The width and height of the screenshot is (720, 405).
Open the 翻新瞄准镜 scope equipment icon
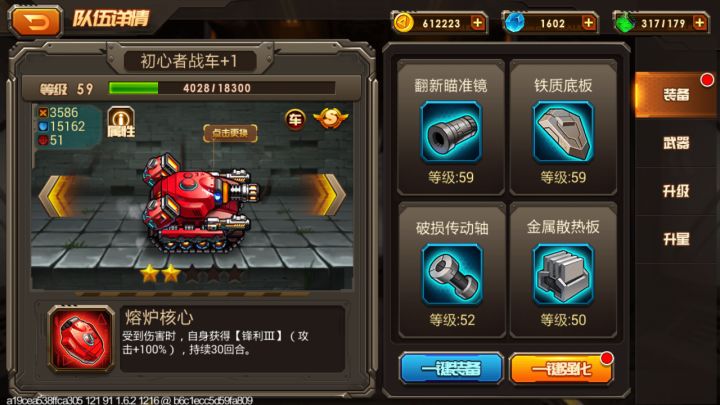[x=451, y=133]
